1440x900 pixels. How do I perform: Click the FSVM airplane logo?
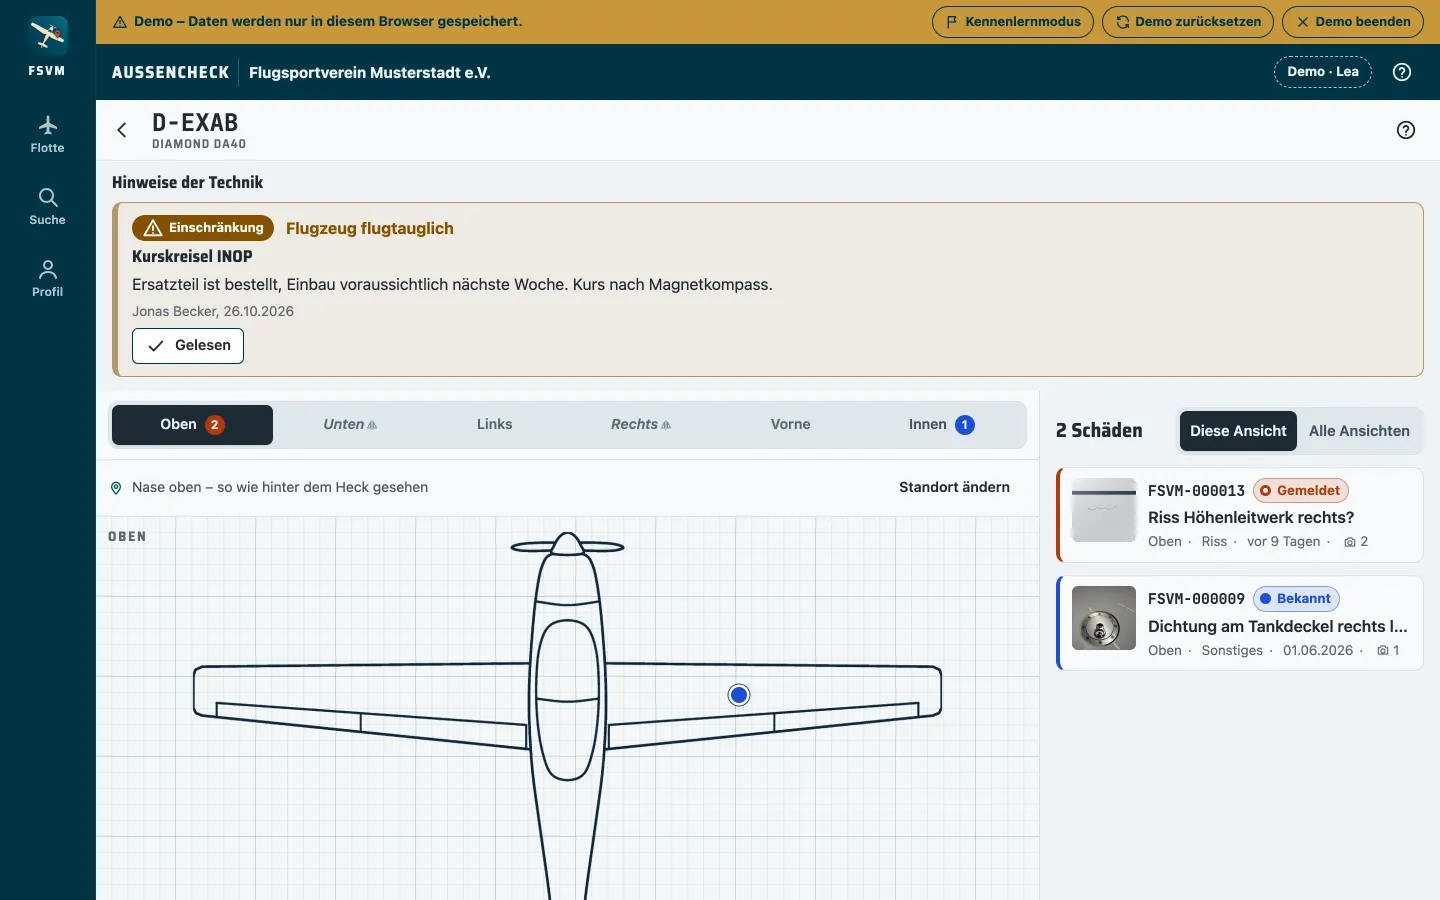point(47,36)
